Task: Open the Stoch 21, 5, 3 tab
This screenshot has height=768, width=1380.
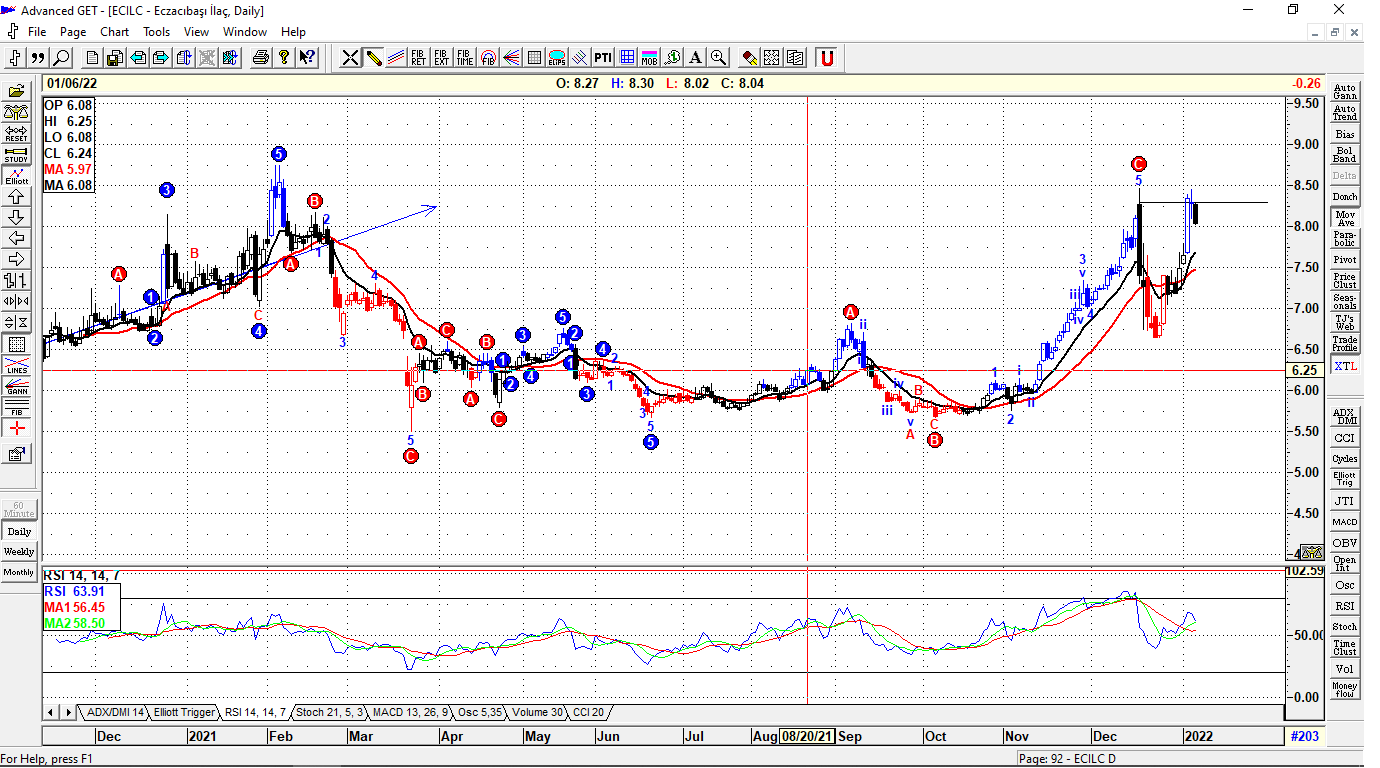Action: click(330, 713)
